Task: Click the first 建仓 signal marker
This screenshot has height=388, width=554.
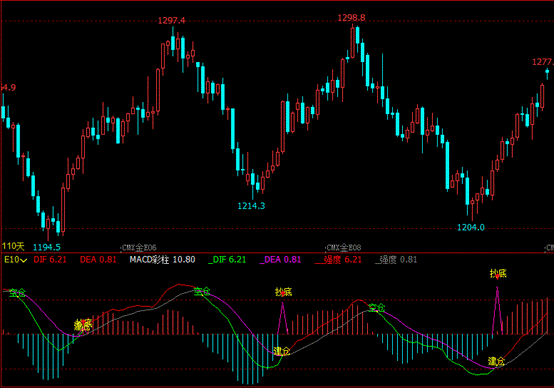Action: point(282,351)
